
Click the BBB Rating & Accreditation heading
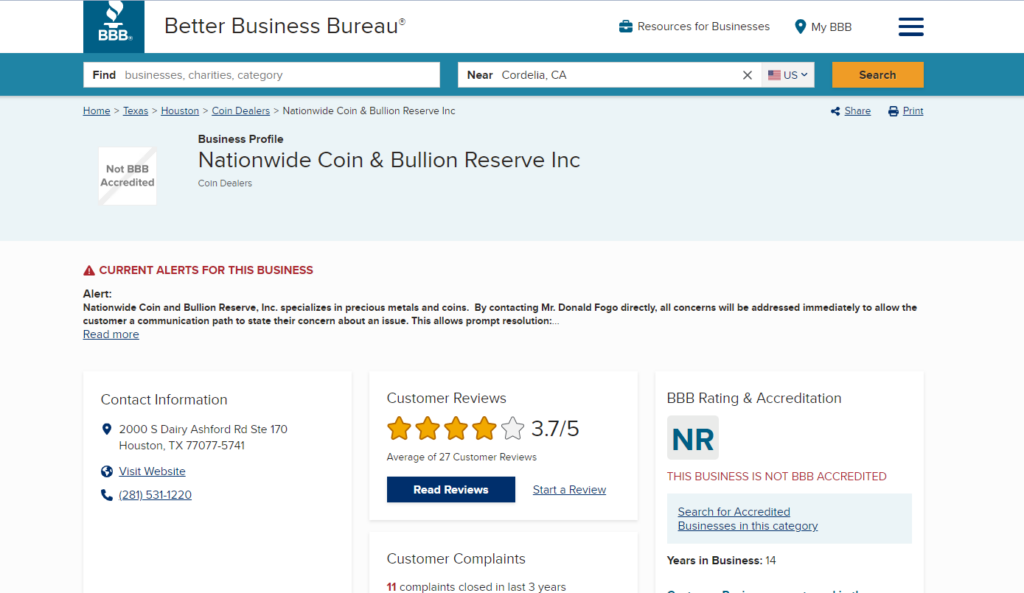click(x=754, y=398)
